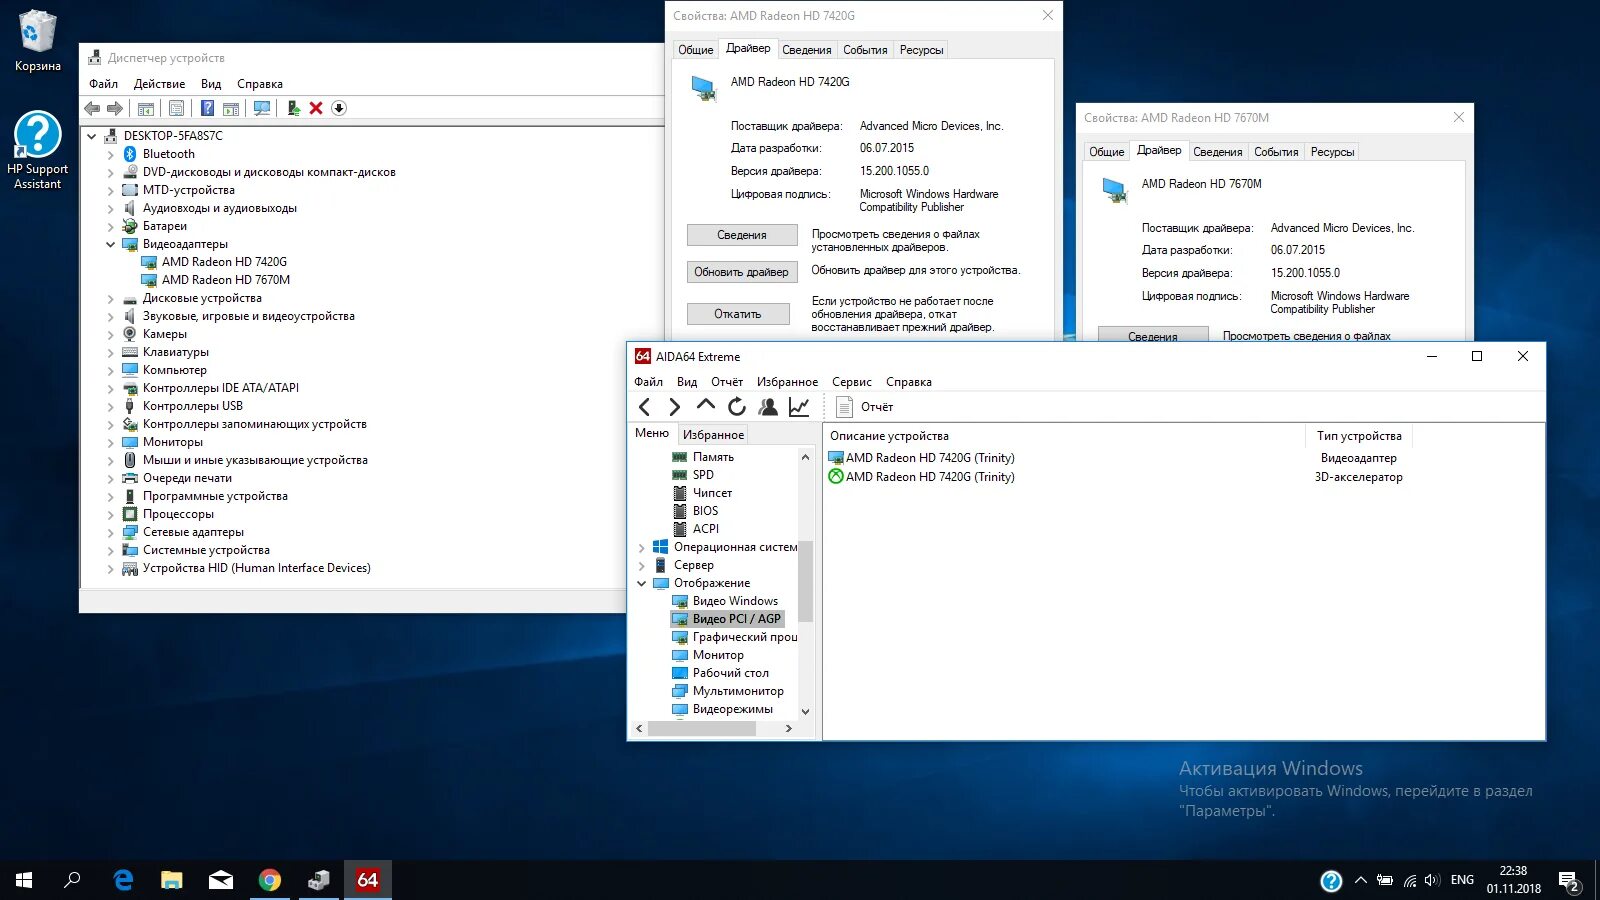Open Google Chrome from taskbar
Image resolution: width=1600 pixels, height=900 pixels.
pyautogui.click(x=270, y=880)
